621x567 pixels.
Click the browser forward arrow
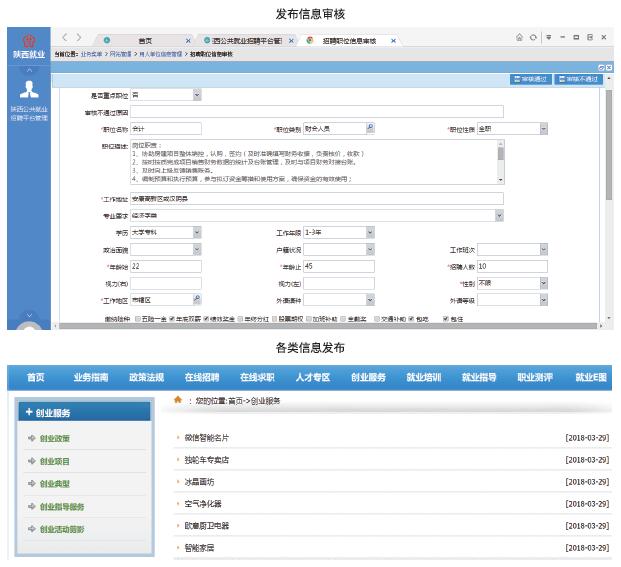(x=80, y=38)
